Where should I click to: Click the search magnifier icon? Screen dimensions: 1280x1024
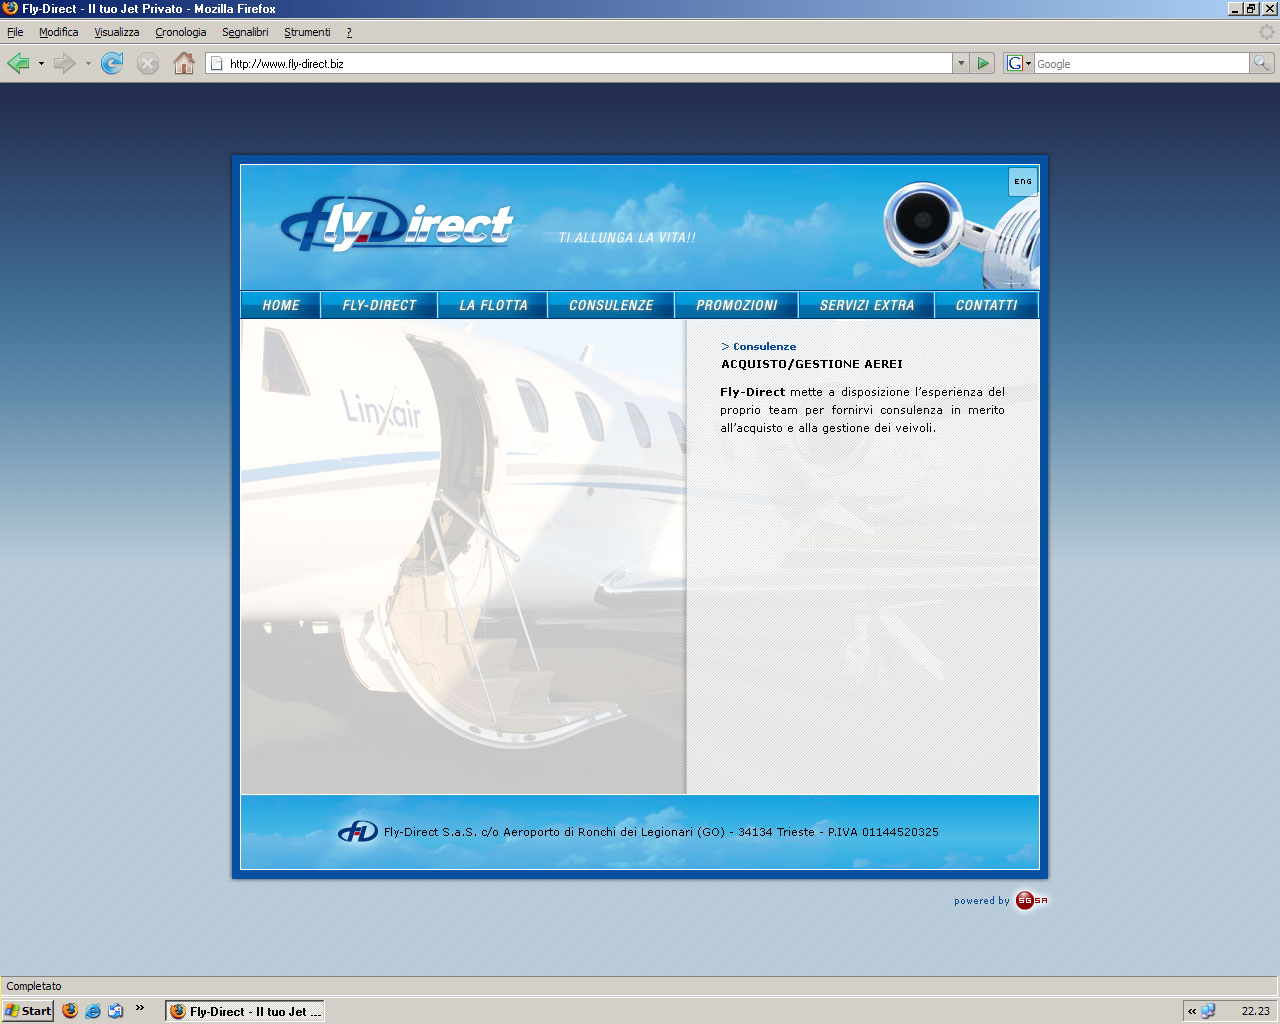[1262, 63]
